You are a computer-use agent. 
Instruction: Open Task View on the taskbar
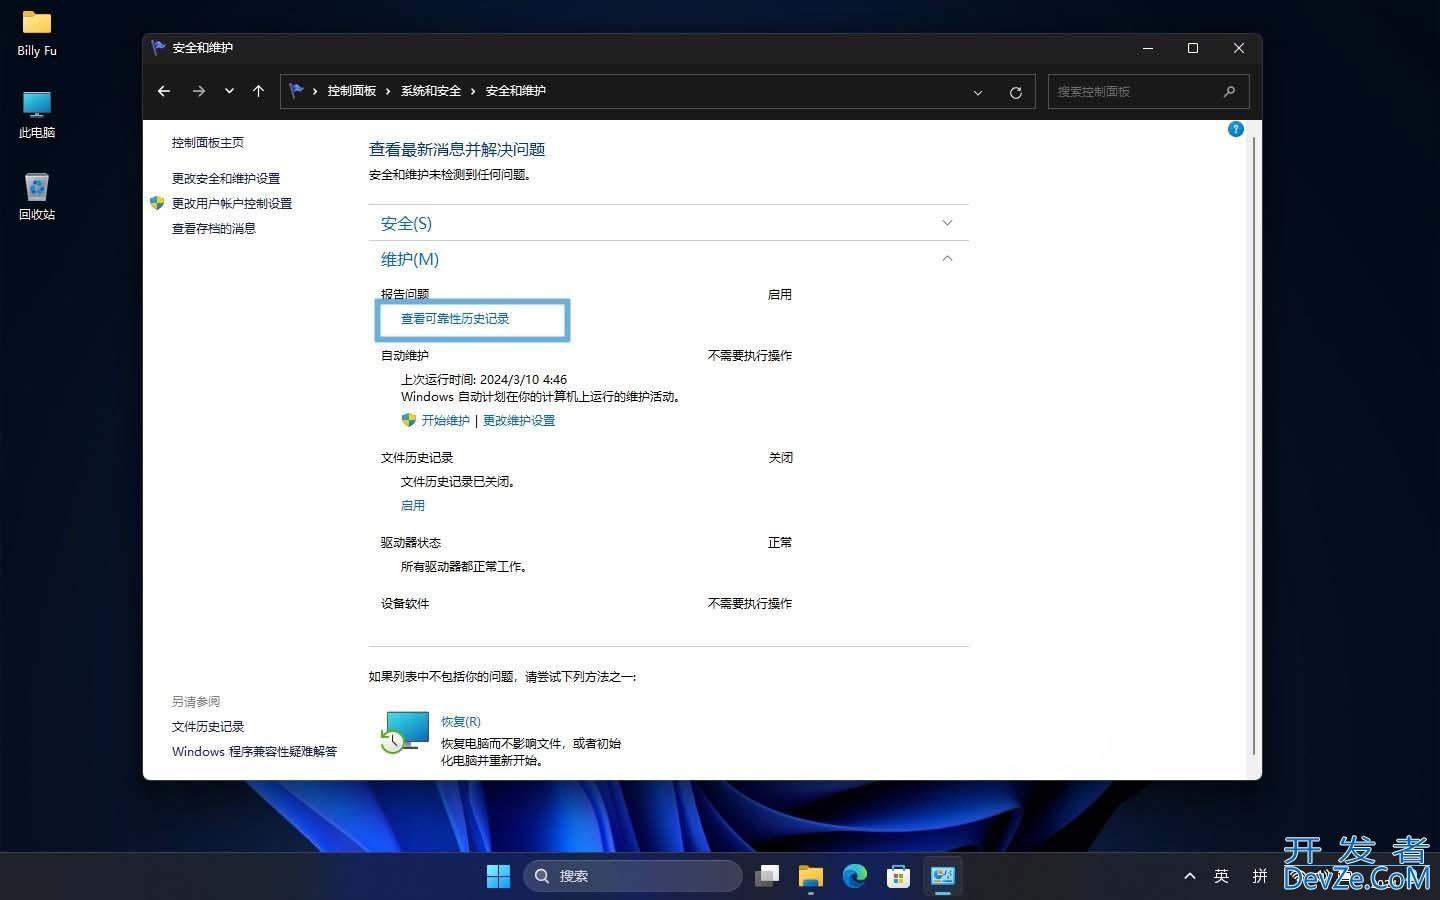tap(767, 876)
